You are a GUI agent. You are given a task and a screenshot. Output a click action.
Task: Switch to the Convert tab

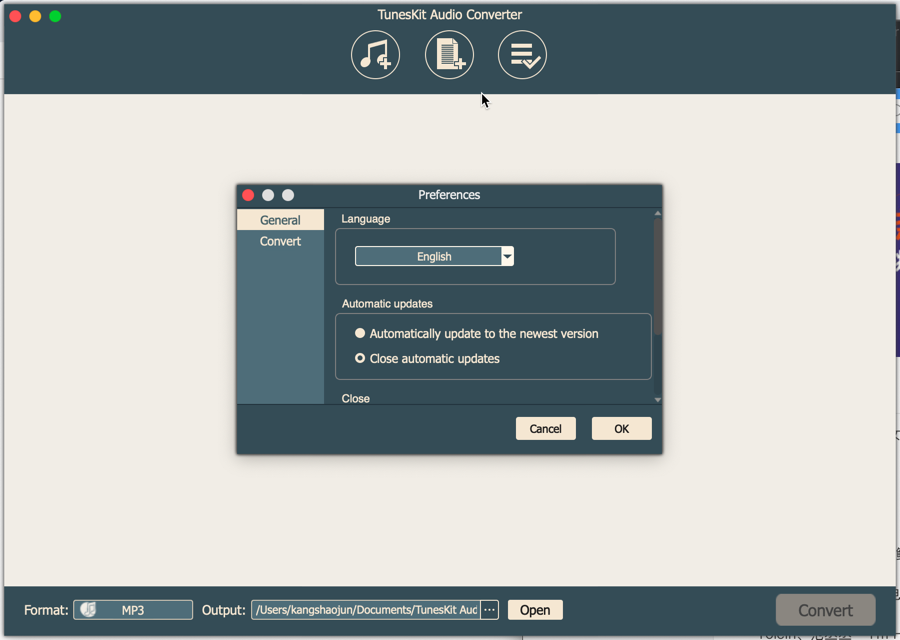click(x=279, y=241)
